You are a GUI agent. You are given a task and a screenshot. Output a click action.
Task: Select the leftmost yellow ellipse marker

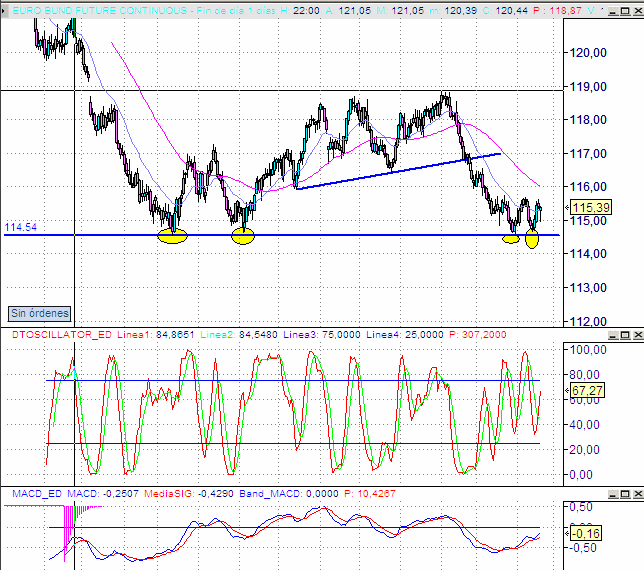172,236
